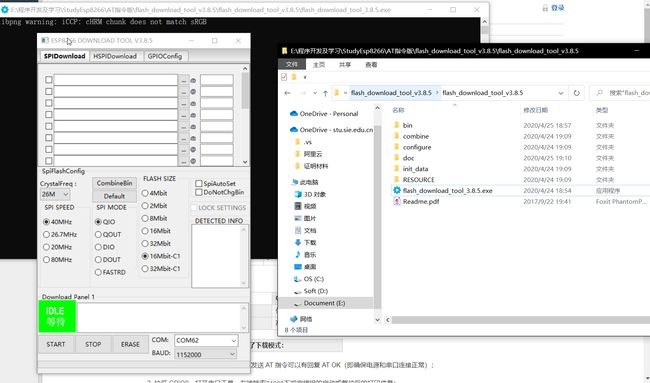This screenshot has width=650, height=383.
Task: Switch to SPIDownload tab
Action: tap(65, 56)
